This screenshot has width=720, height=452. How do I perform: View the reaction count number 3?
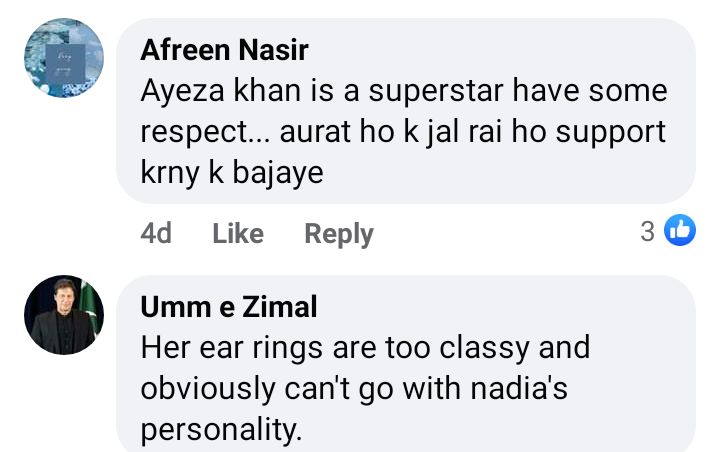[648, 232]
